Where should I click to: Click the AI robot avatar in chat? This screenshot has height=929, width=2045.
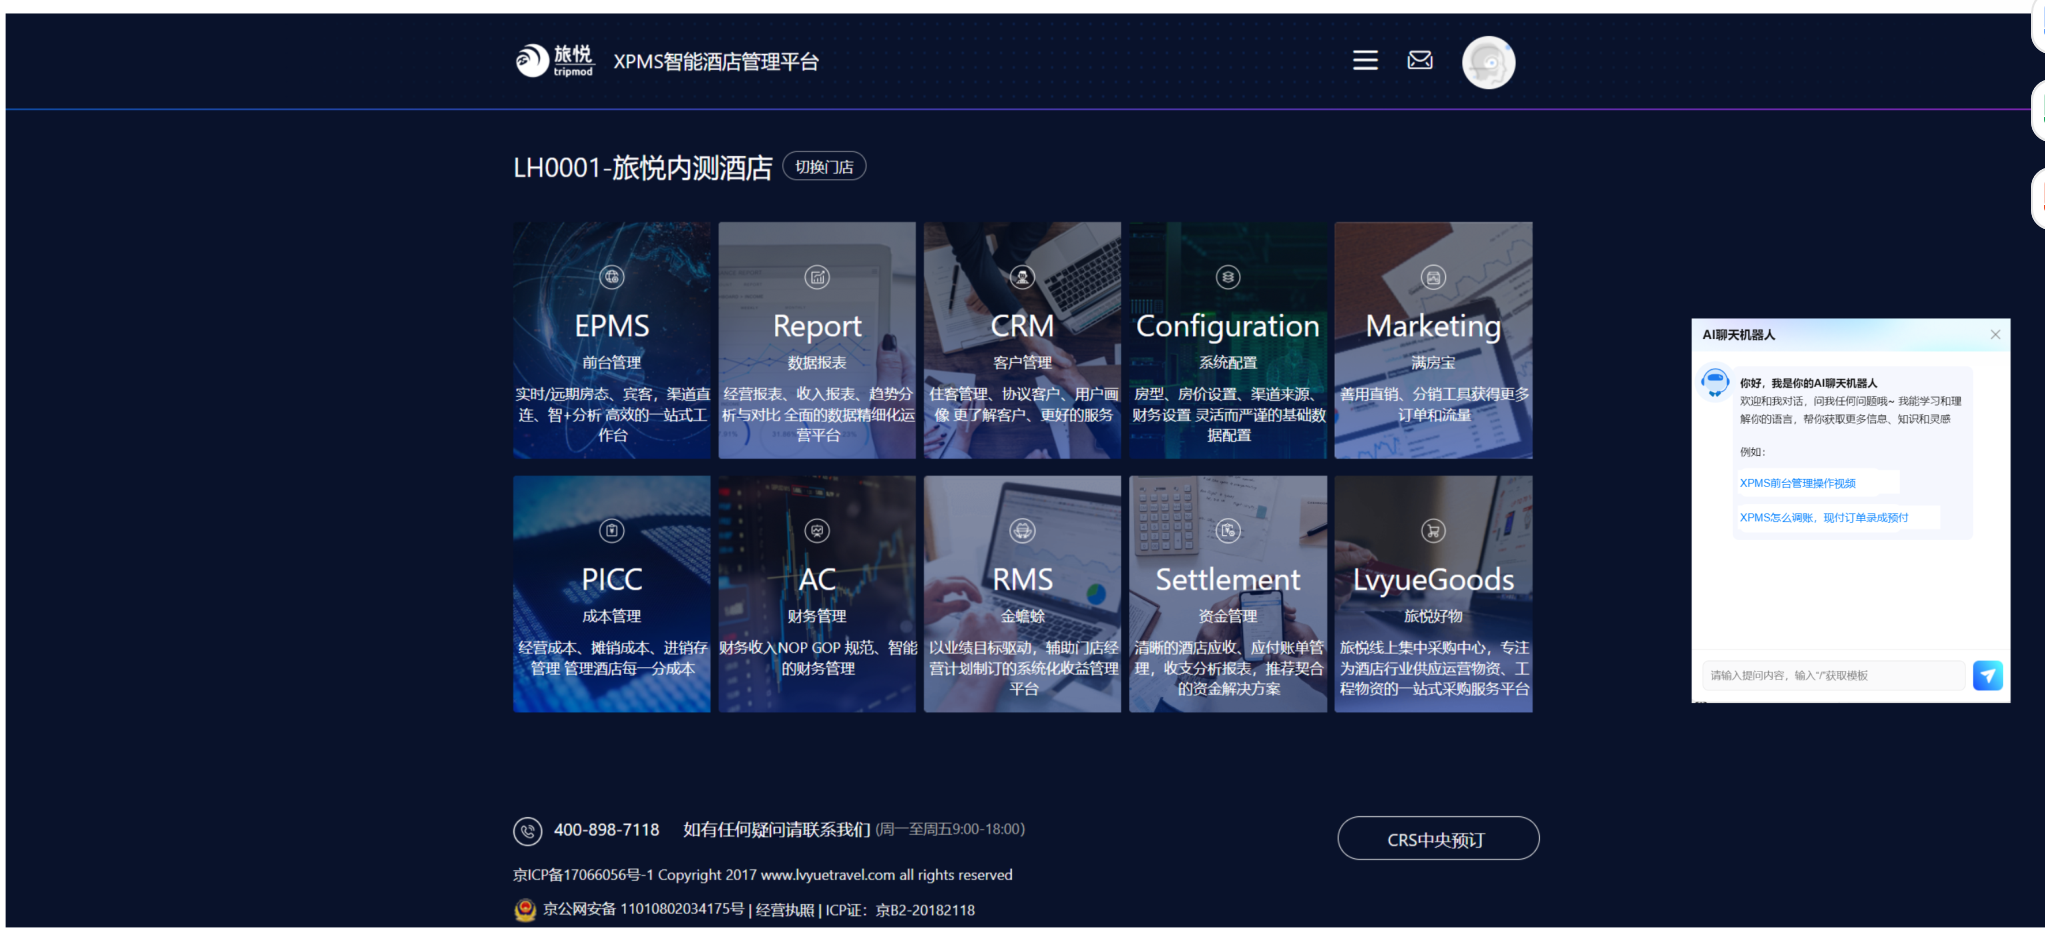[x=1715, y=382]
